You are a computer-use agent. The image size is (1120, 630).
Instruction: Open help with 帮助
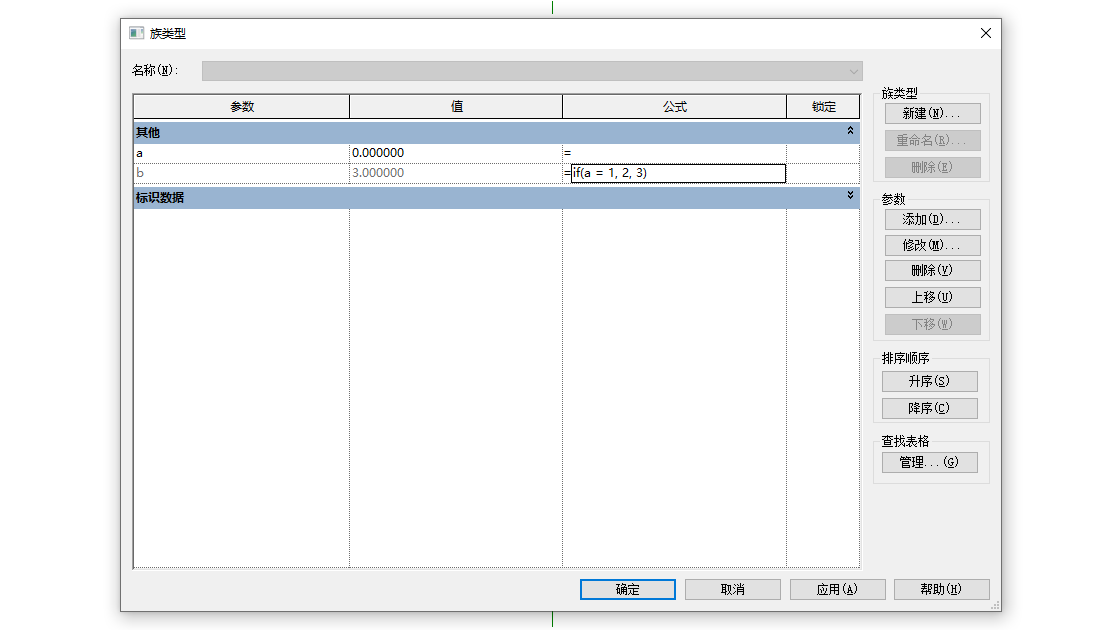click(x=941, y=589)
